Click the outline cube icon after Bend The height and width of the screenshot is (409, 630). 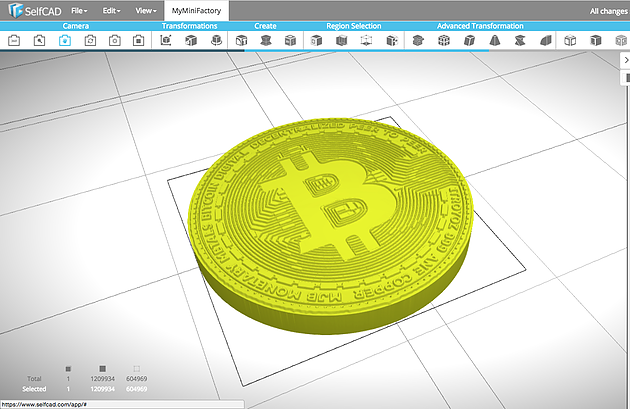pos(570,40)
